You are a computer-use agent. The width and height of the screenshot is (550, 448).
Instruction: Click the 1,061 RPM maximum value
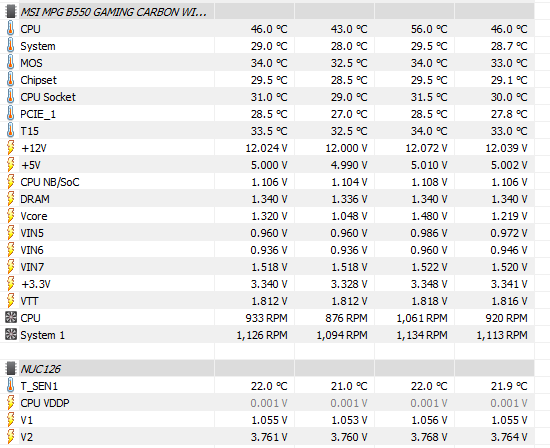[x=422, y=318]
